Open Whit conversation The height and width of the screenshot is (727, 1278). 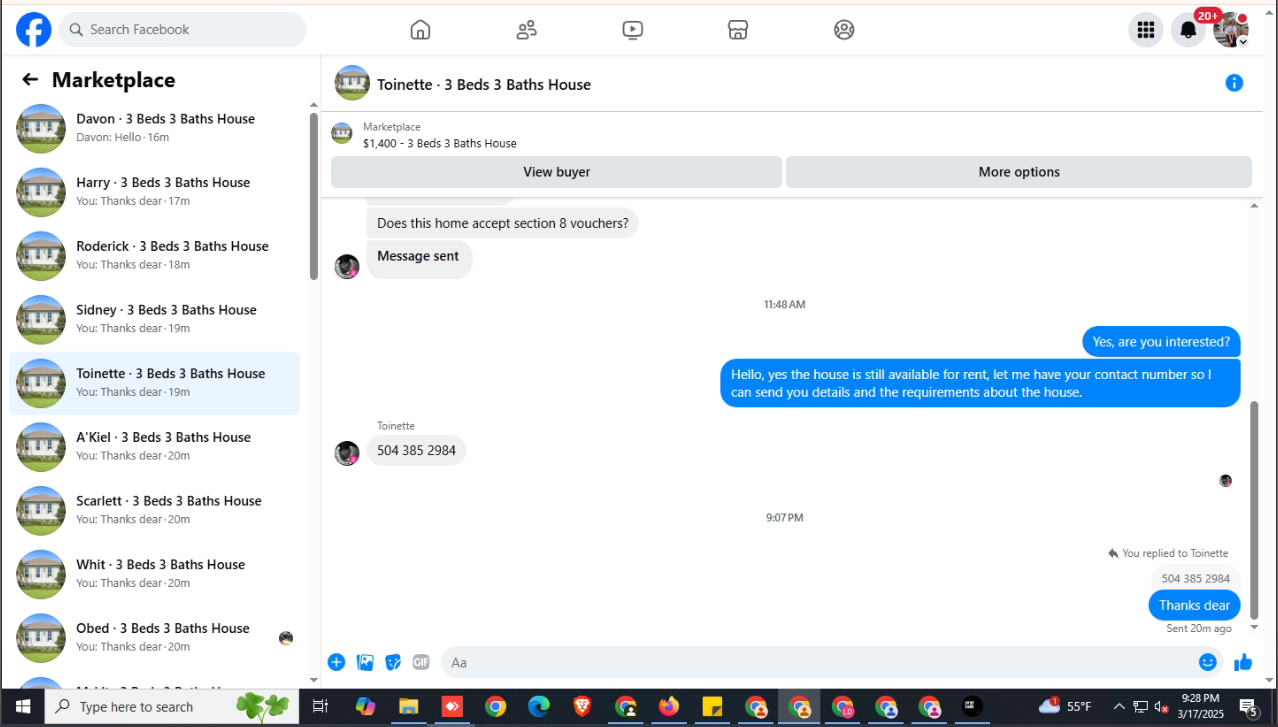coord(155,574)
